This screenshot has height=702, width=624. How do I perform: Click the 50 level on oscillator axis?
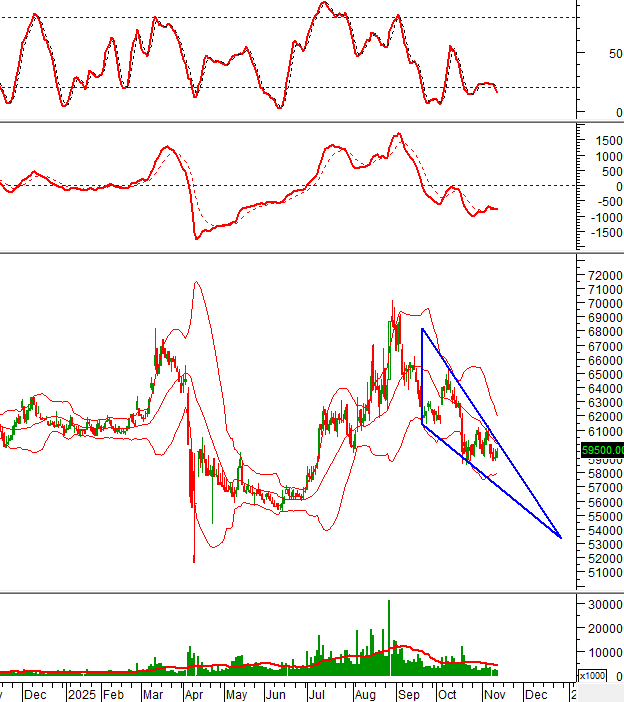coord(603,53)
